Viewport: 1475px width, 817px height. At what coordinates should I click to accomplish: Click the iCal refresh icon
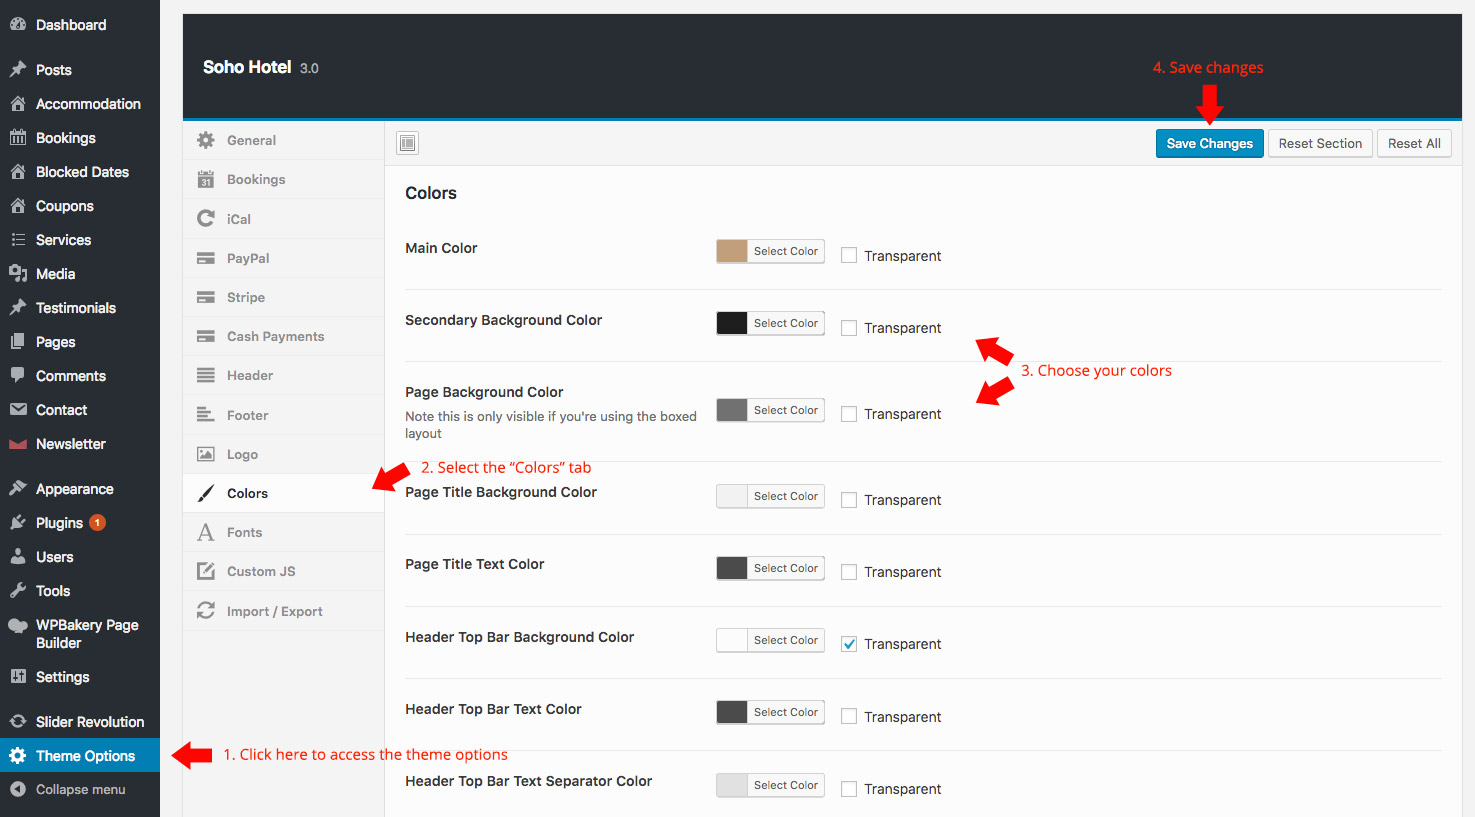click(x=206, y=218)
